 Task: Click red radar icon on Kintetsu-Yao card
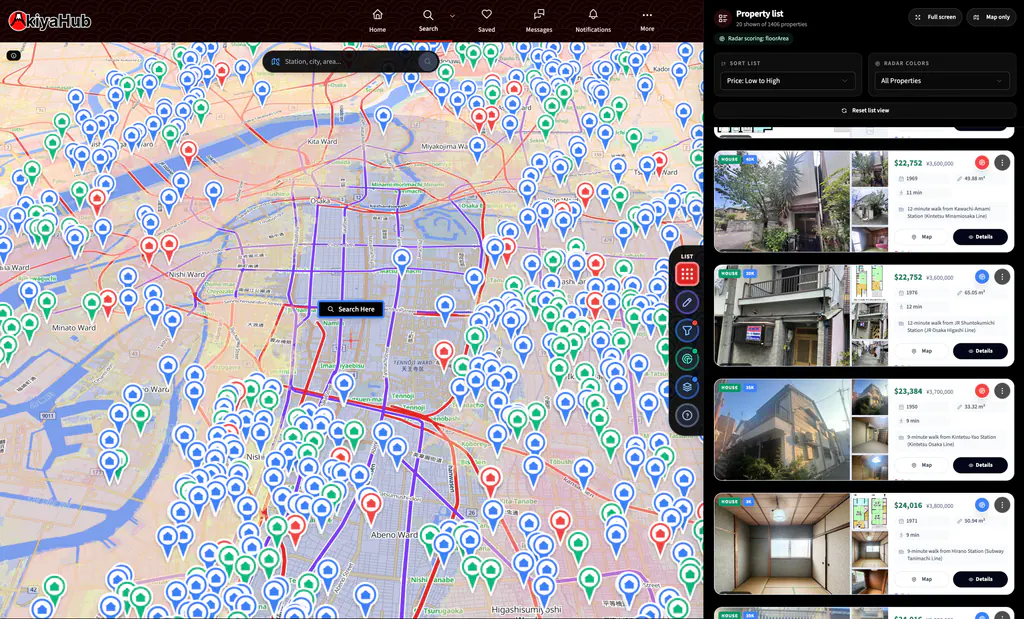(982, 390)
